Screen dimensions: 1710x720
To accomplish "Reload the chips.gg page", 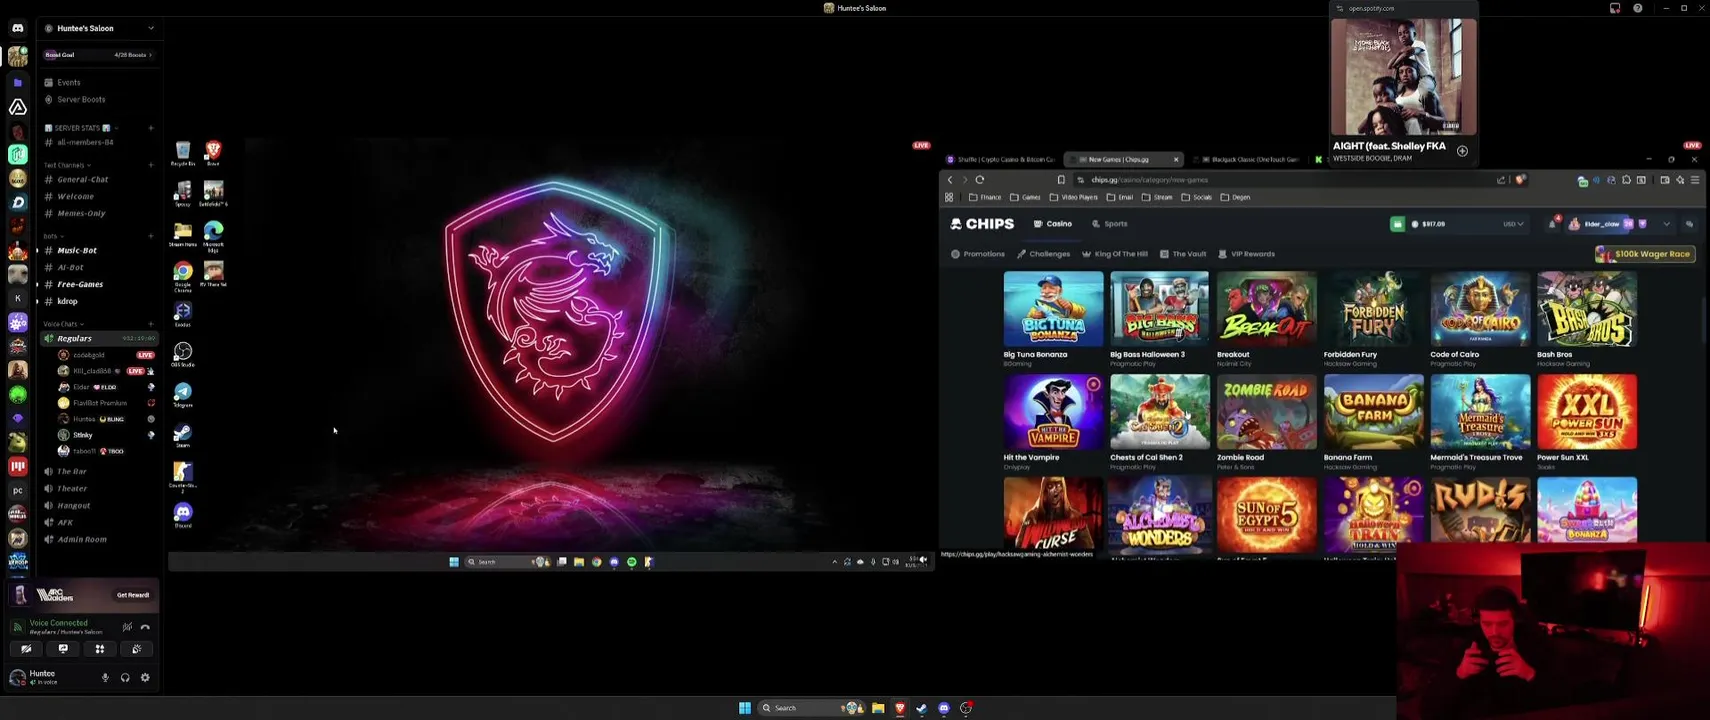I will pyautogui.click(x=980, y=180).
